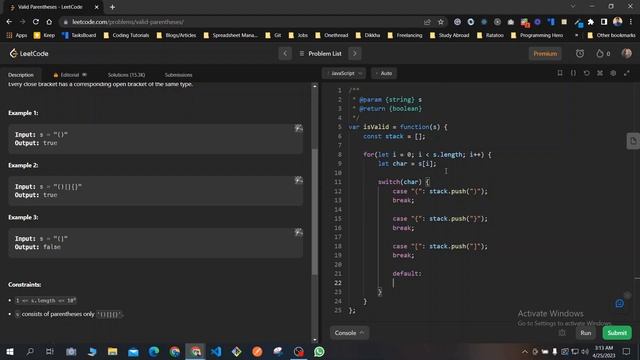The image size is (640, 360).
Task: Open WhatsApp from the taskbar
Action: point(319,351)
